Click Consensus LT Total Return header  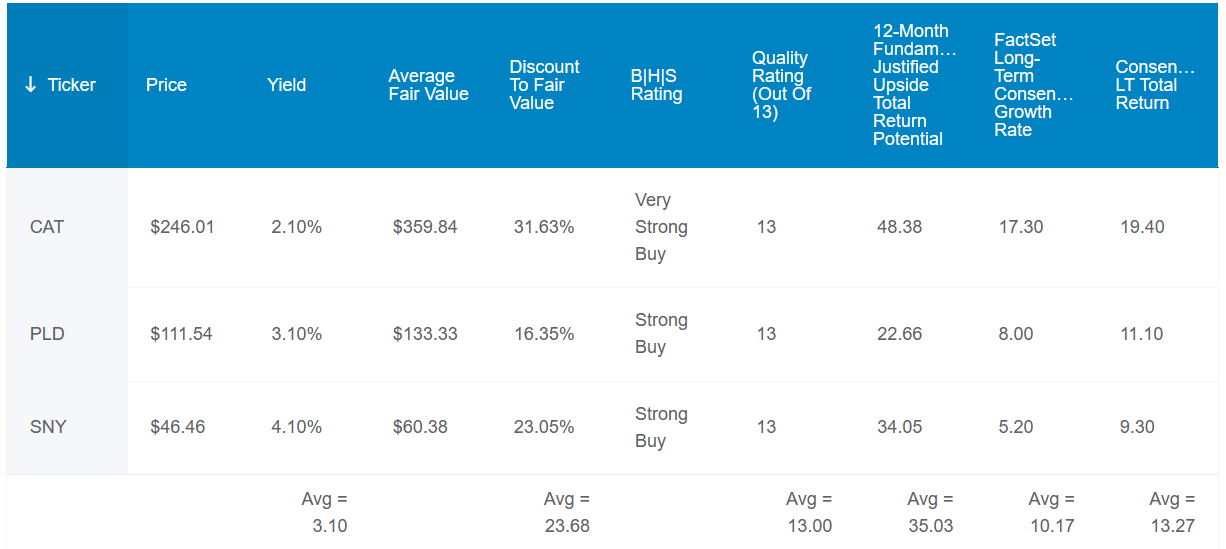pos(1155,85)
